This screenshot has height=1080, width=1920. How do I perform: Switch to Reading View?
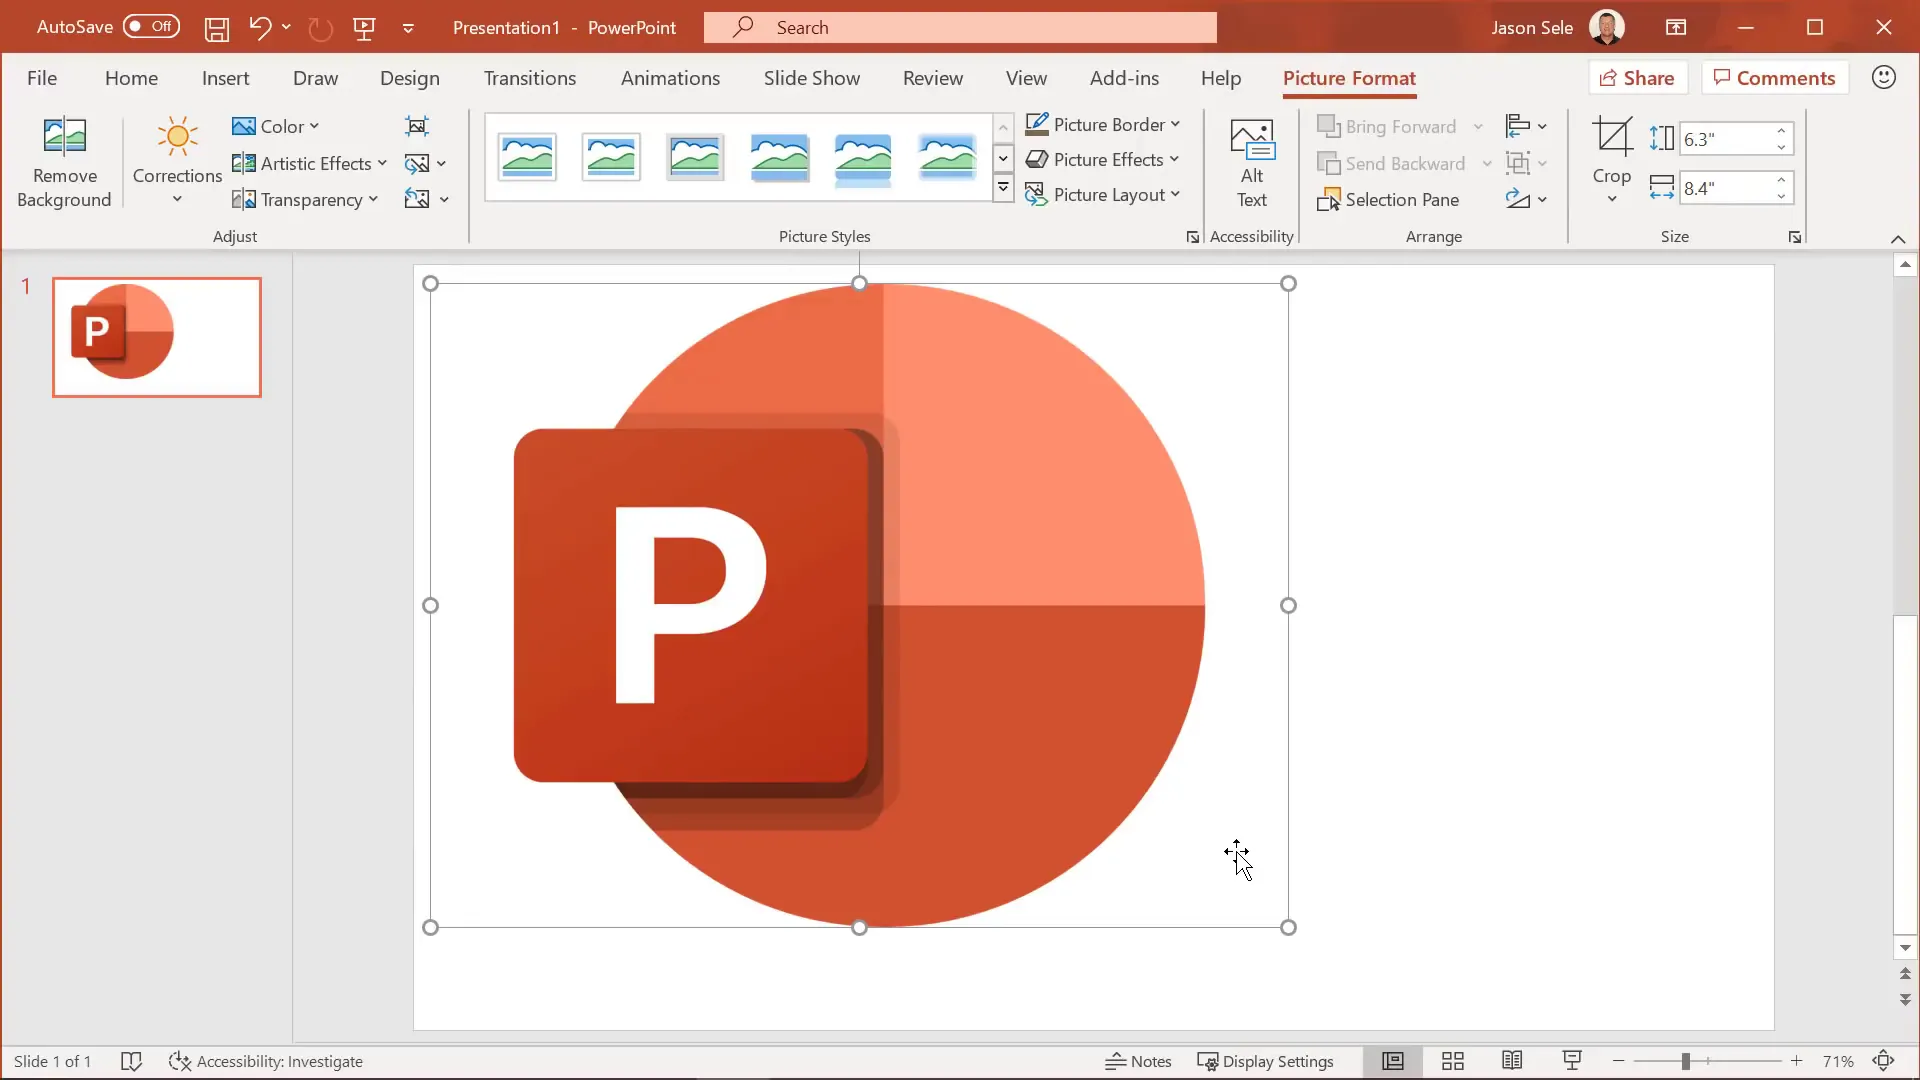(1512, 1061)
